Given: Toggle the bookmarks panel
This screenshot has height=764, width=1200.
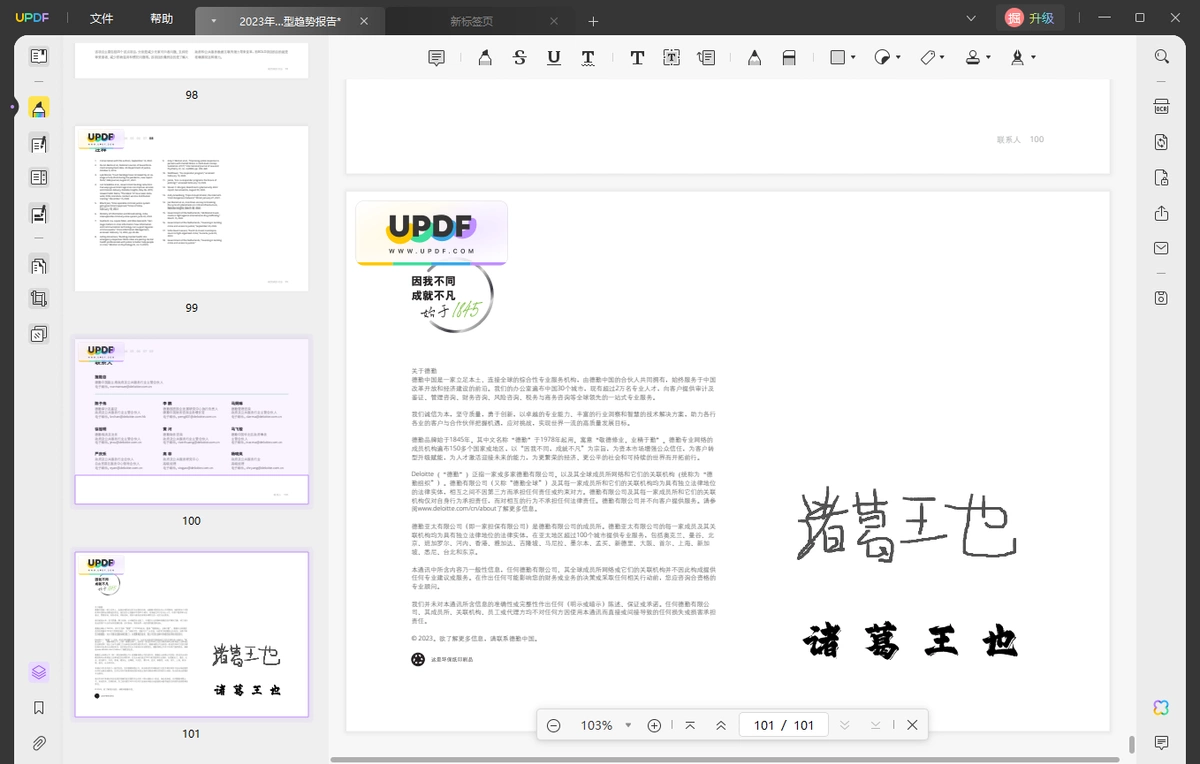Looking at the screenshot, I should pos(39,708).
